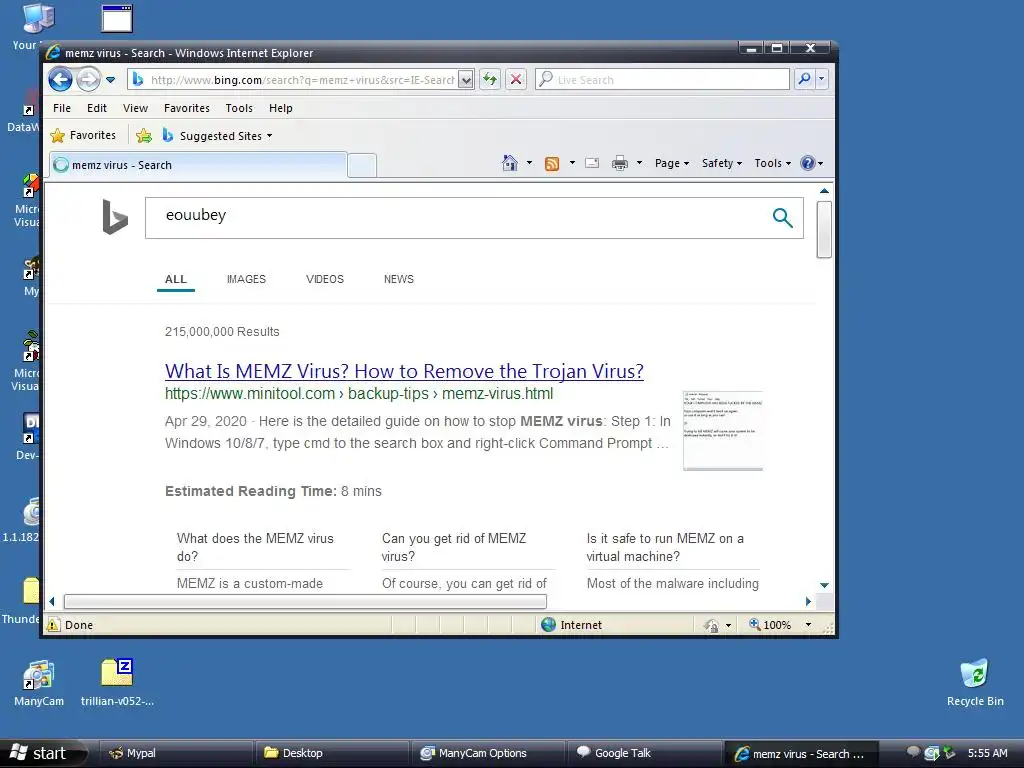
Task: Open the Edit menu
Action: [97, 108]
